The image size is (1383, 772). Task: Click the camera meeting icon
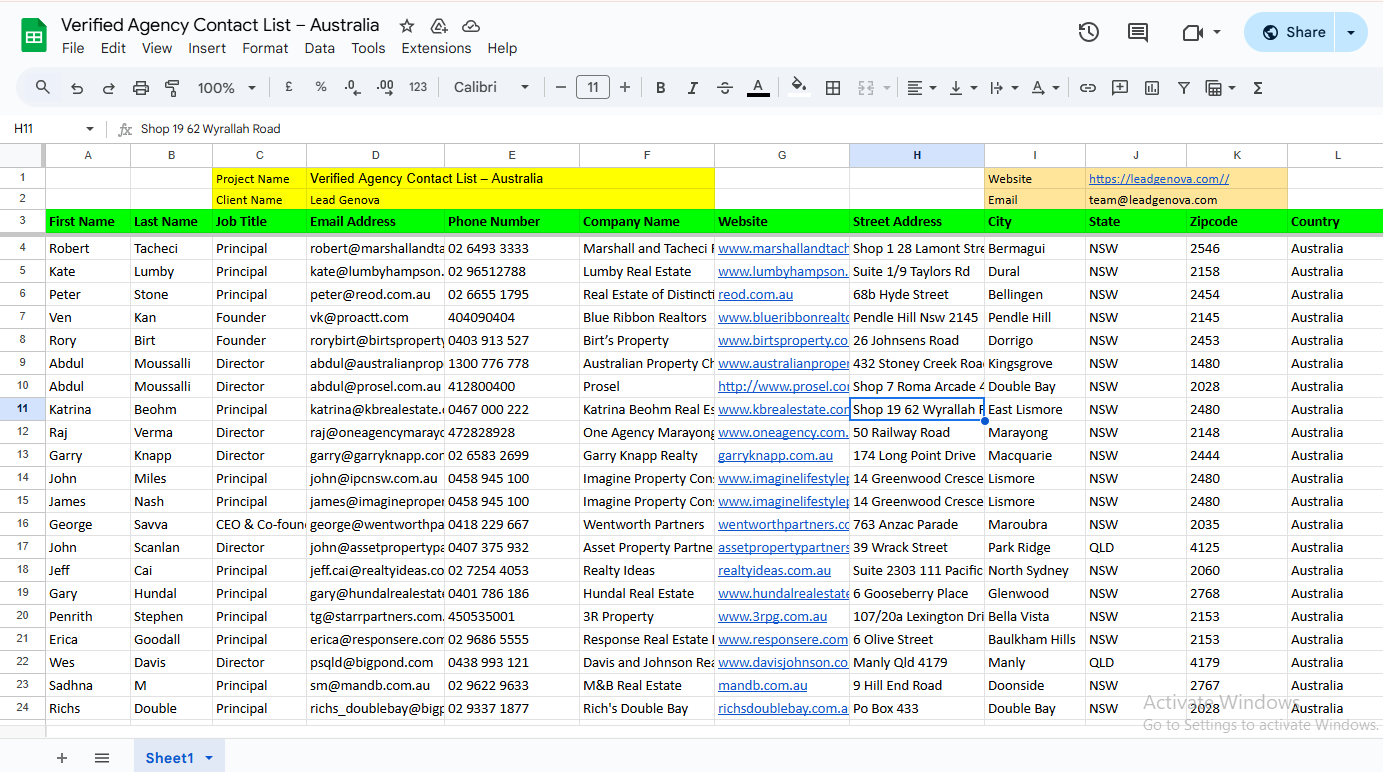(x=1191, y=32)
